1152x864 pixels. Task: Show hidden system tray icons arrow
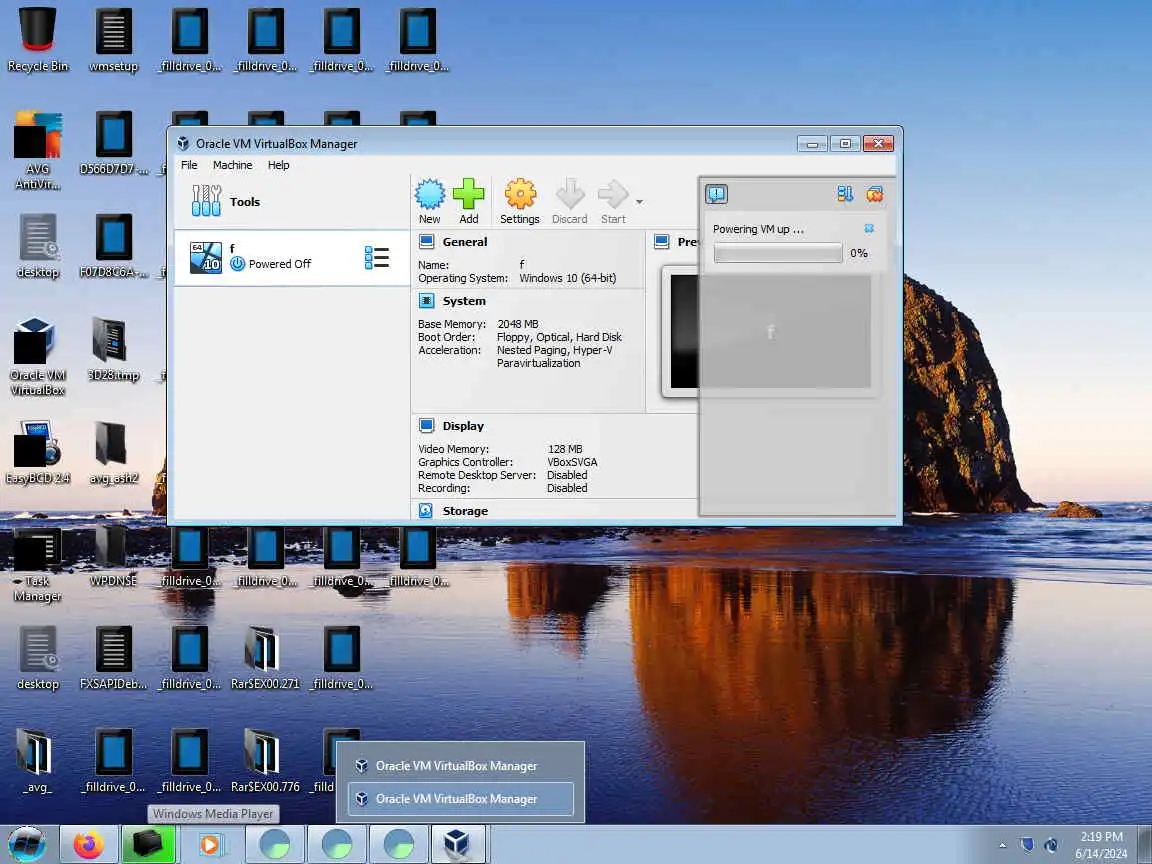point(1002,846)
